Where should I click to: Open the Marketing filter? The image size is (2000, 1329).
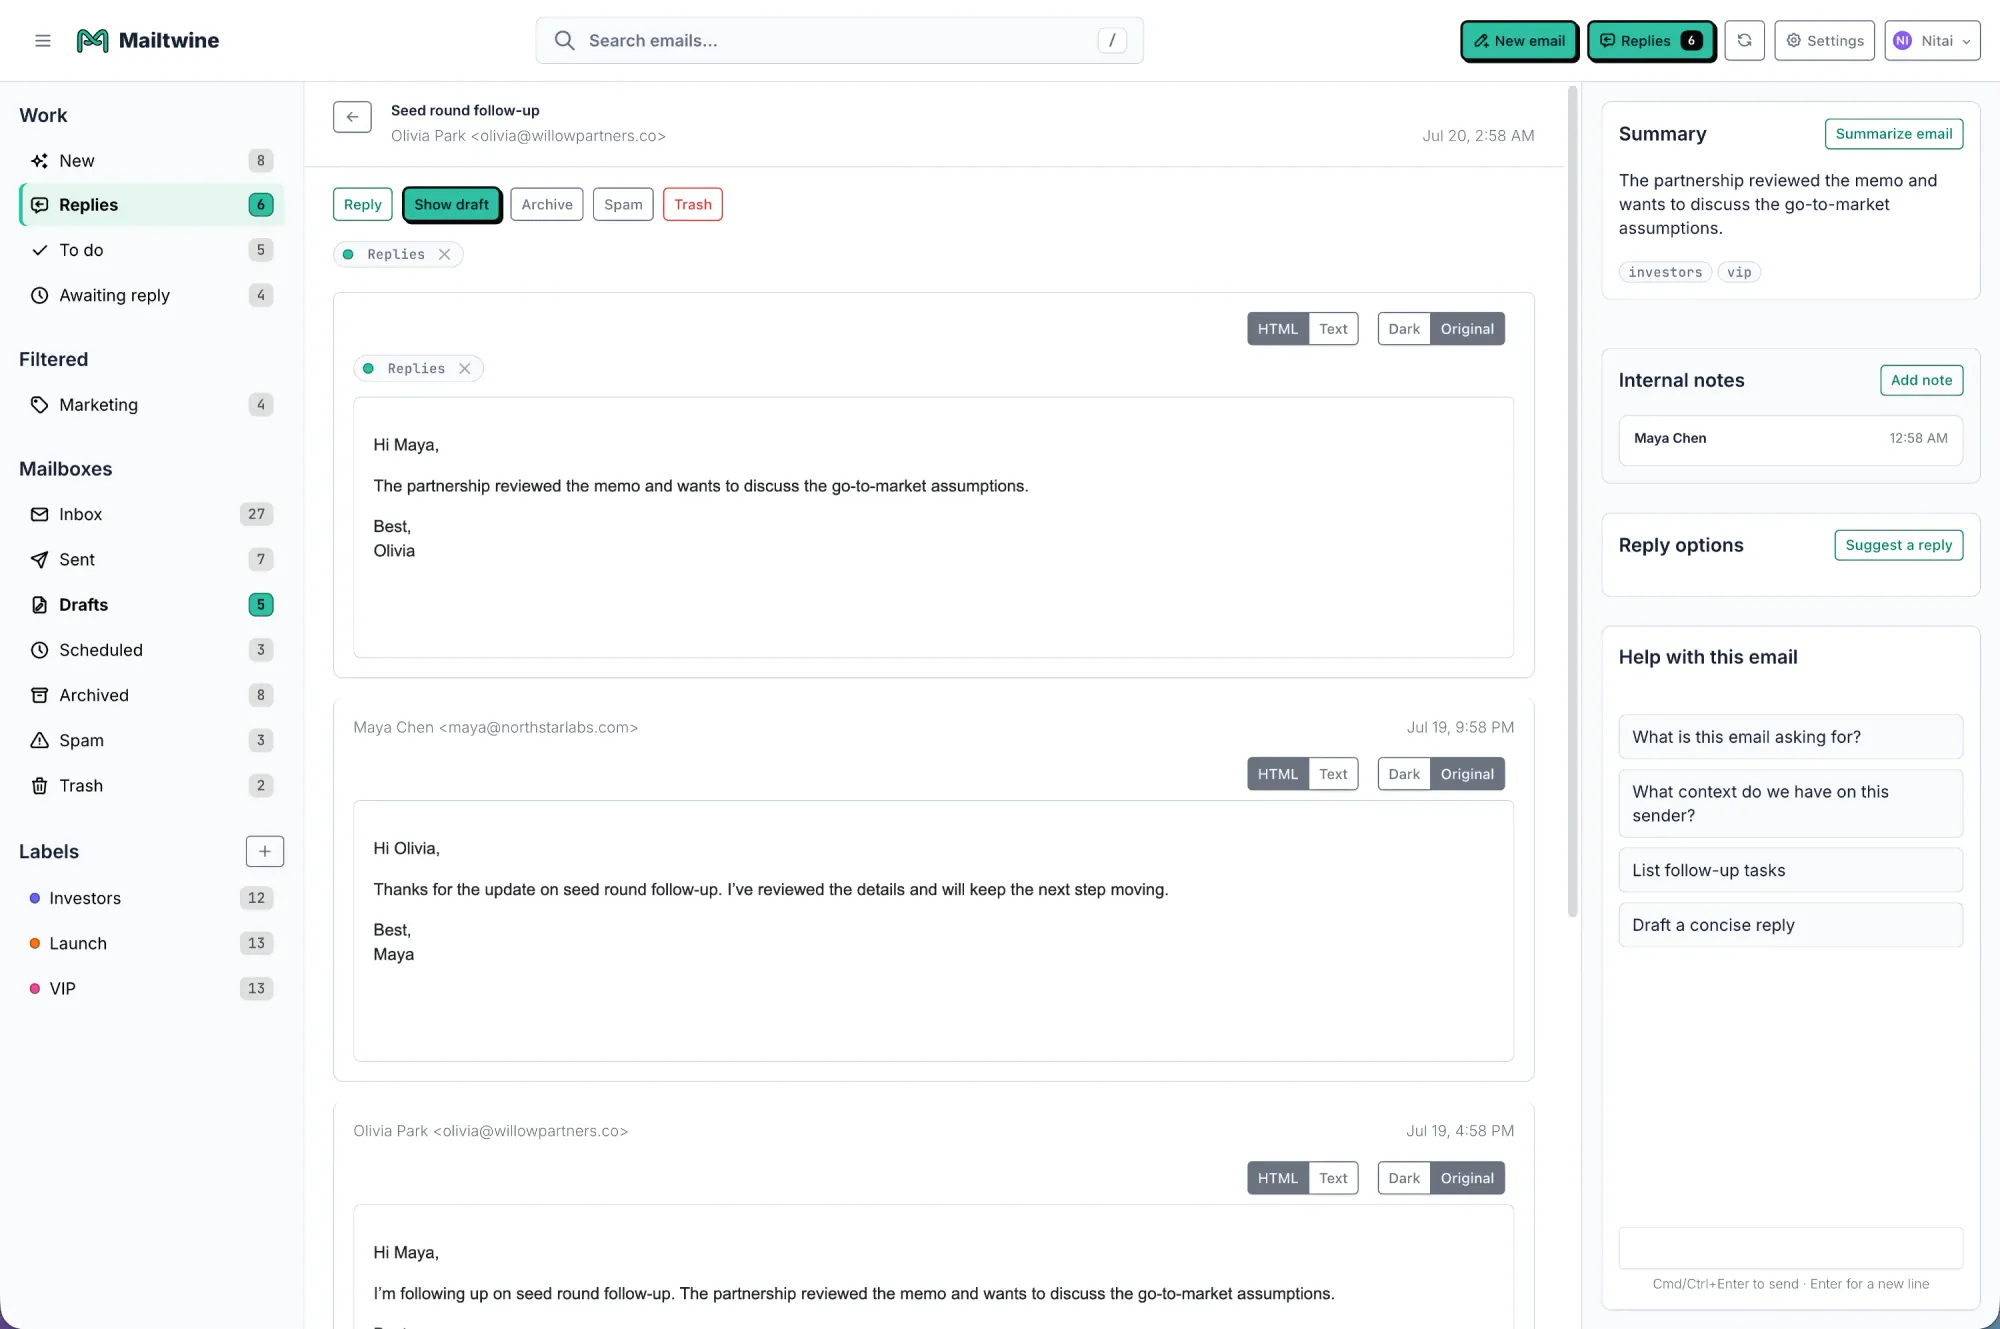151,405
